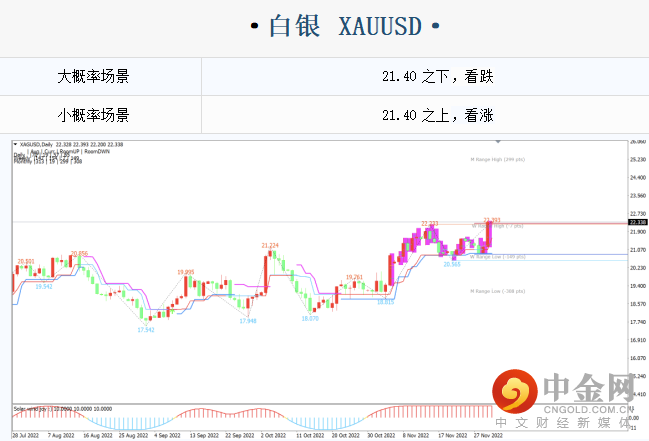Select the 大概率场景 row header
The image size is (649, 441).
pyautogui.click(x=100, y=76)
